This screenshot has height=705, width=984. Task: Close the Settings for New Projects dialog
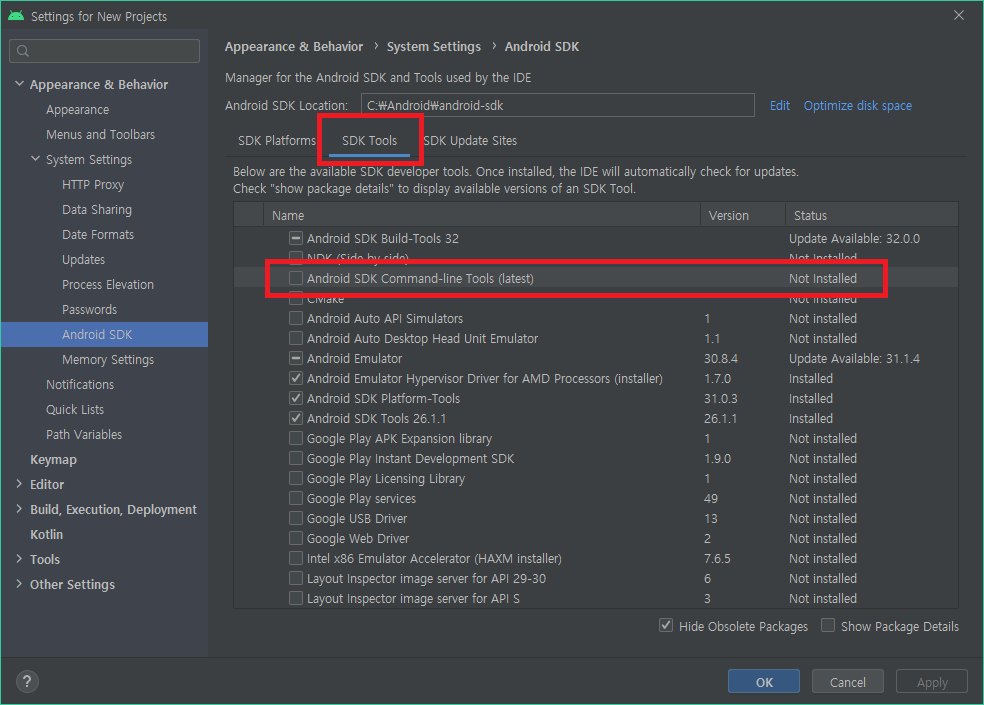958,15
